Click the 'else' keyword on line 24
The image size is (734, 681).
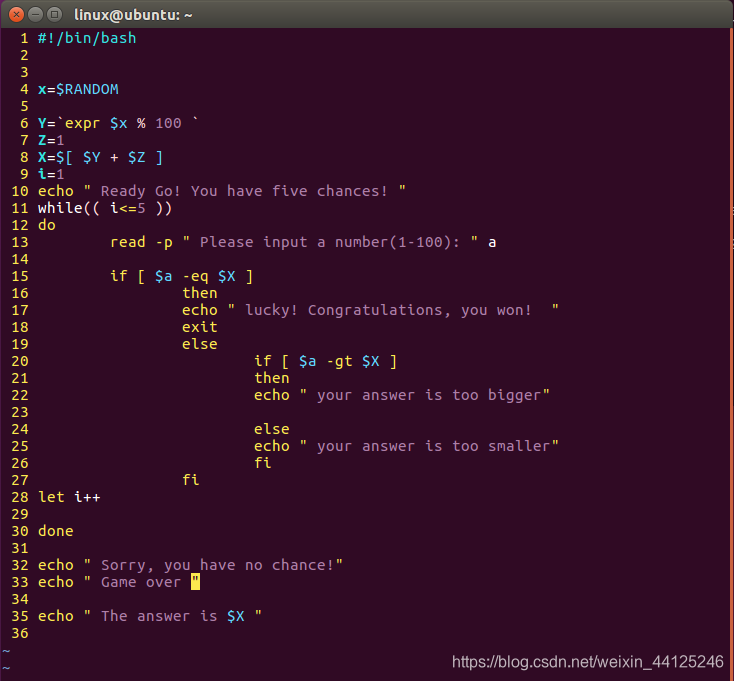[272, 429]
